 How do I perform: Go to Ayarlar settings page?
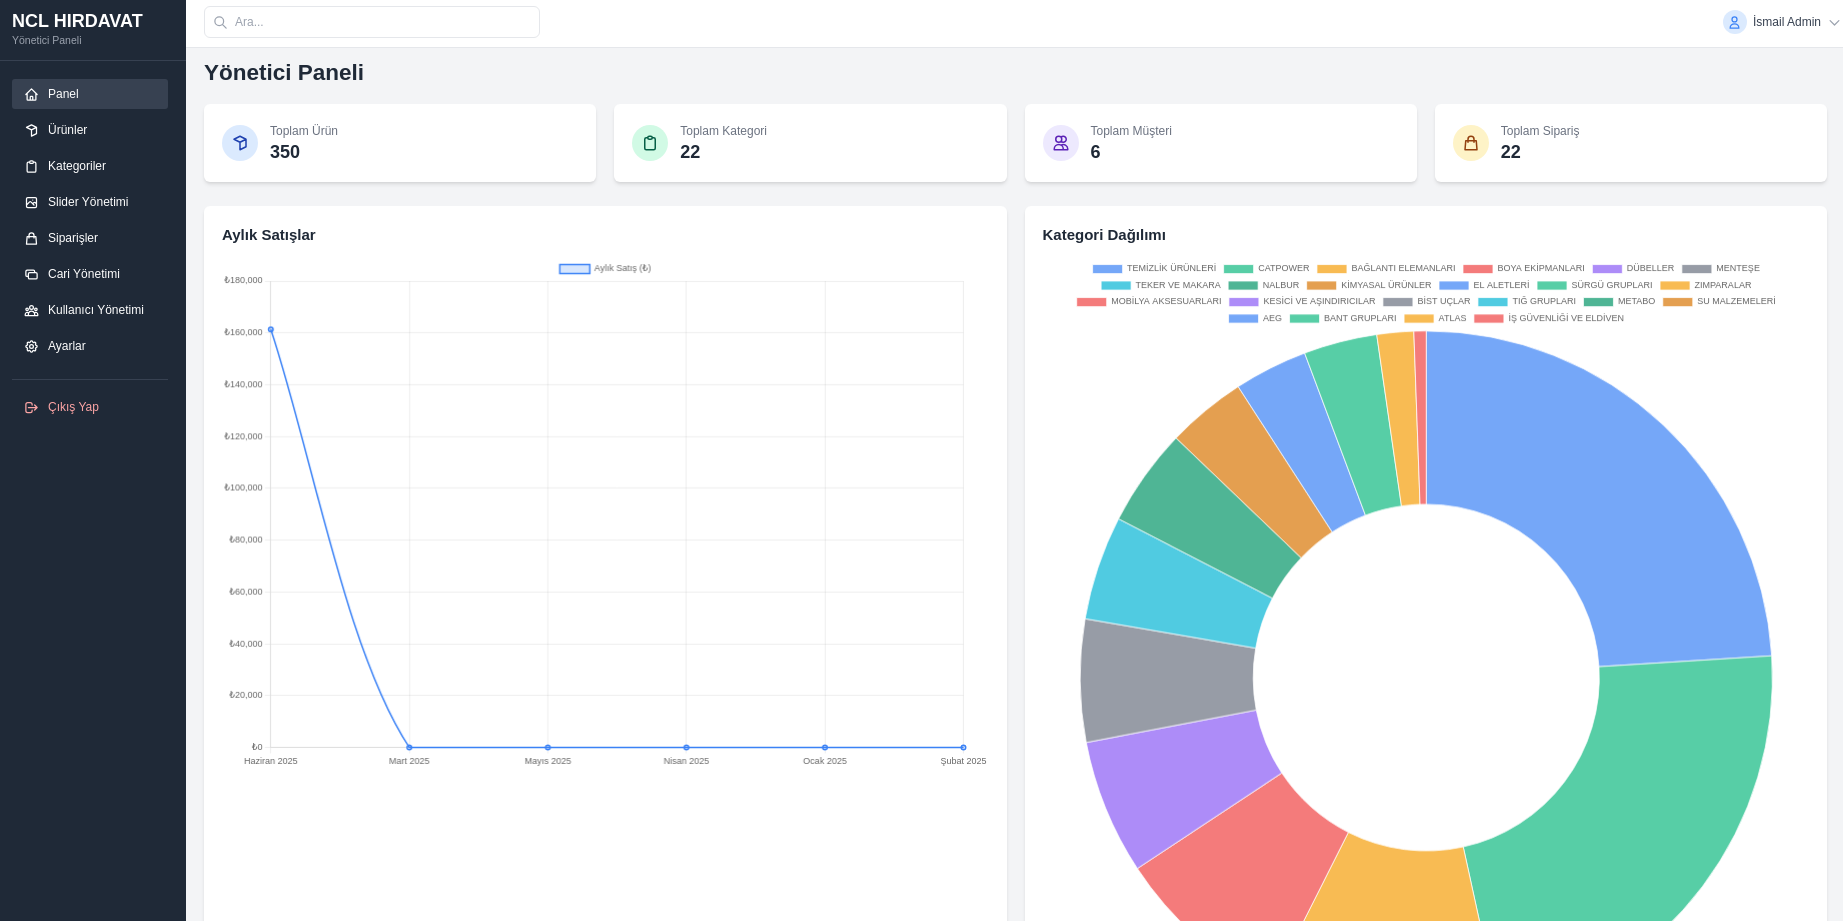(x=90, y=346)
